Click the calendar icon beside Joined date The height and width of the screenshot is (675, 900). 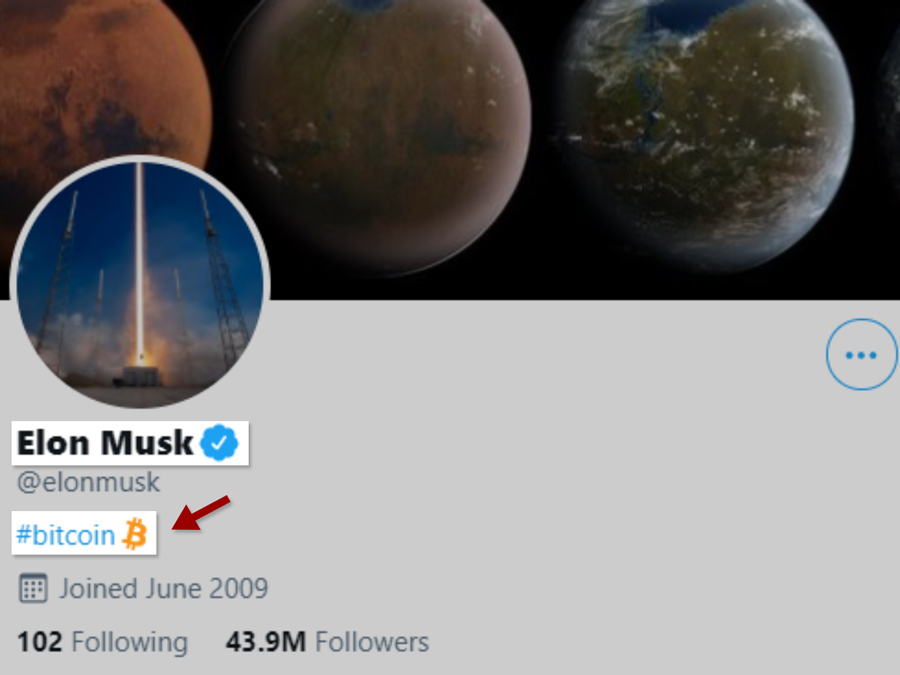coord(33,588)
